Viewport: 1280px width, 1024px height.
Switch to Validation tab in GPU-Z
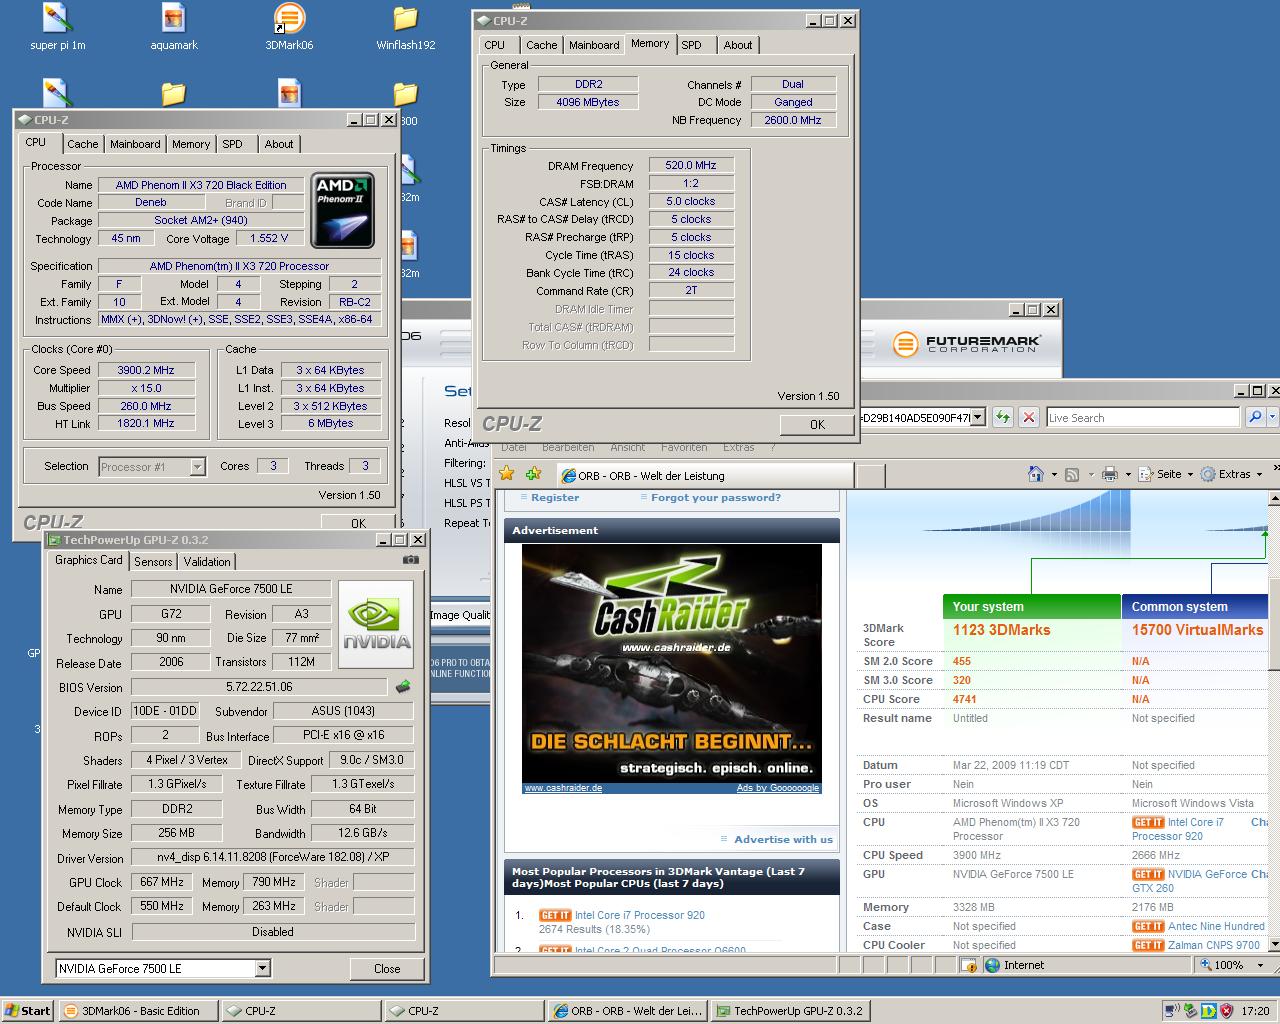pos(207,562)
